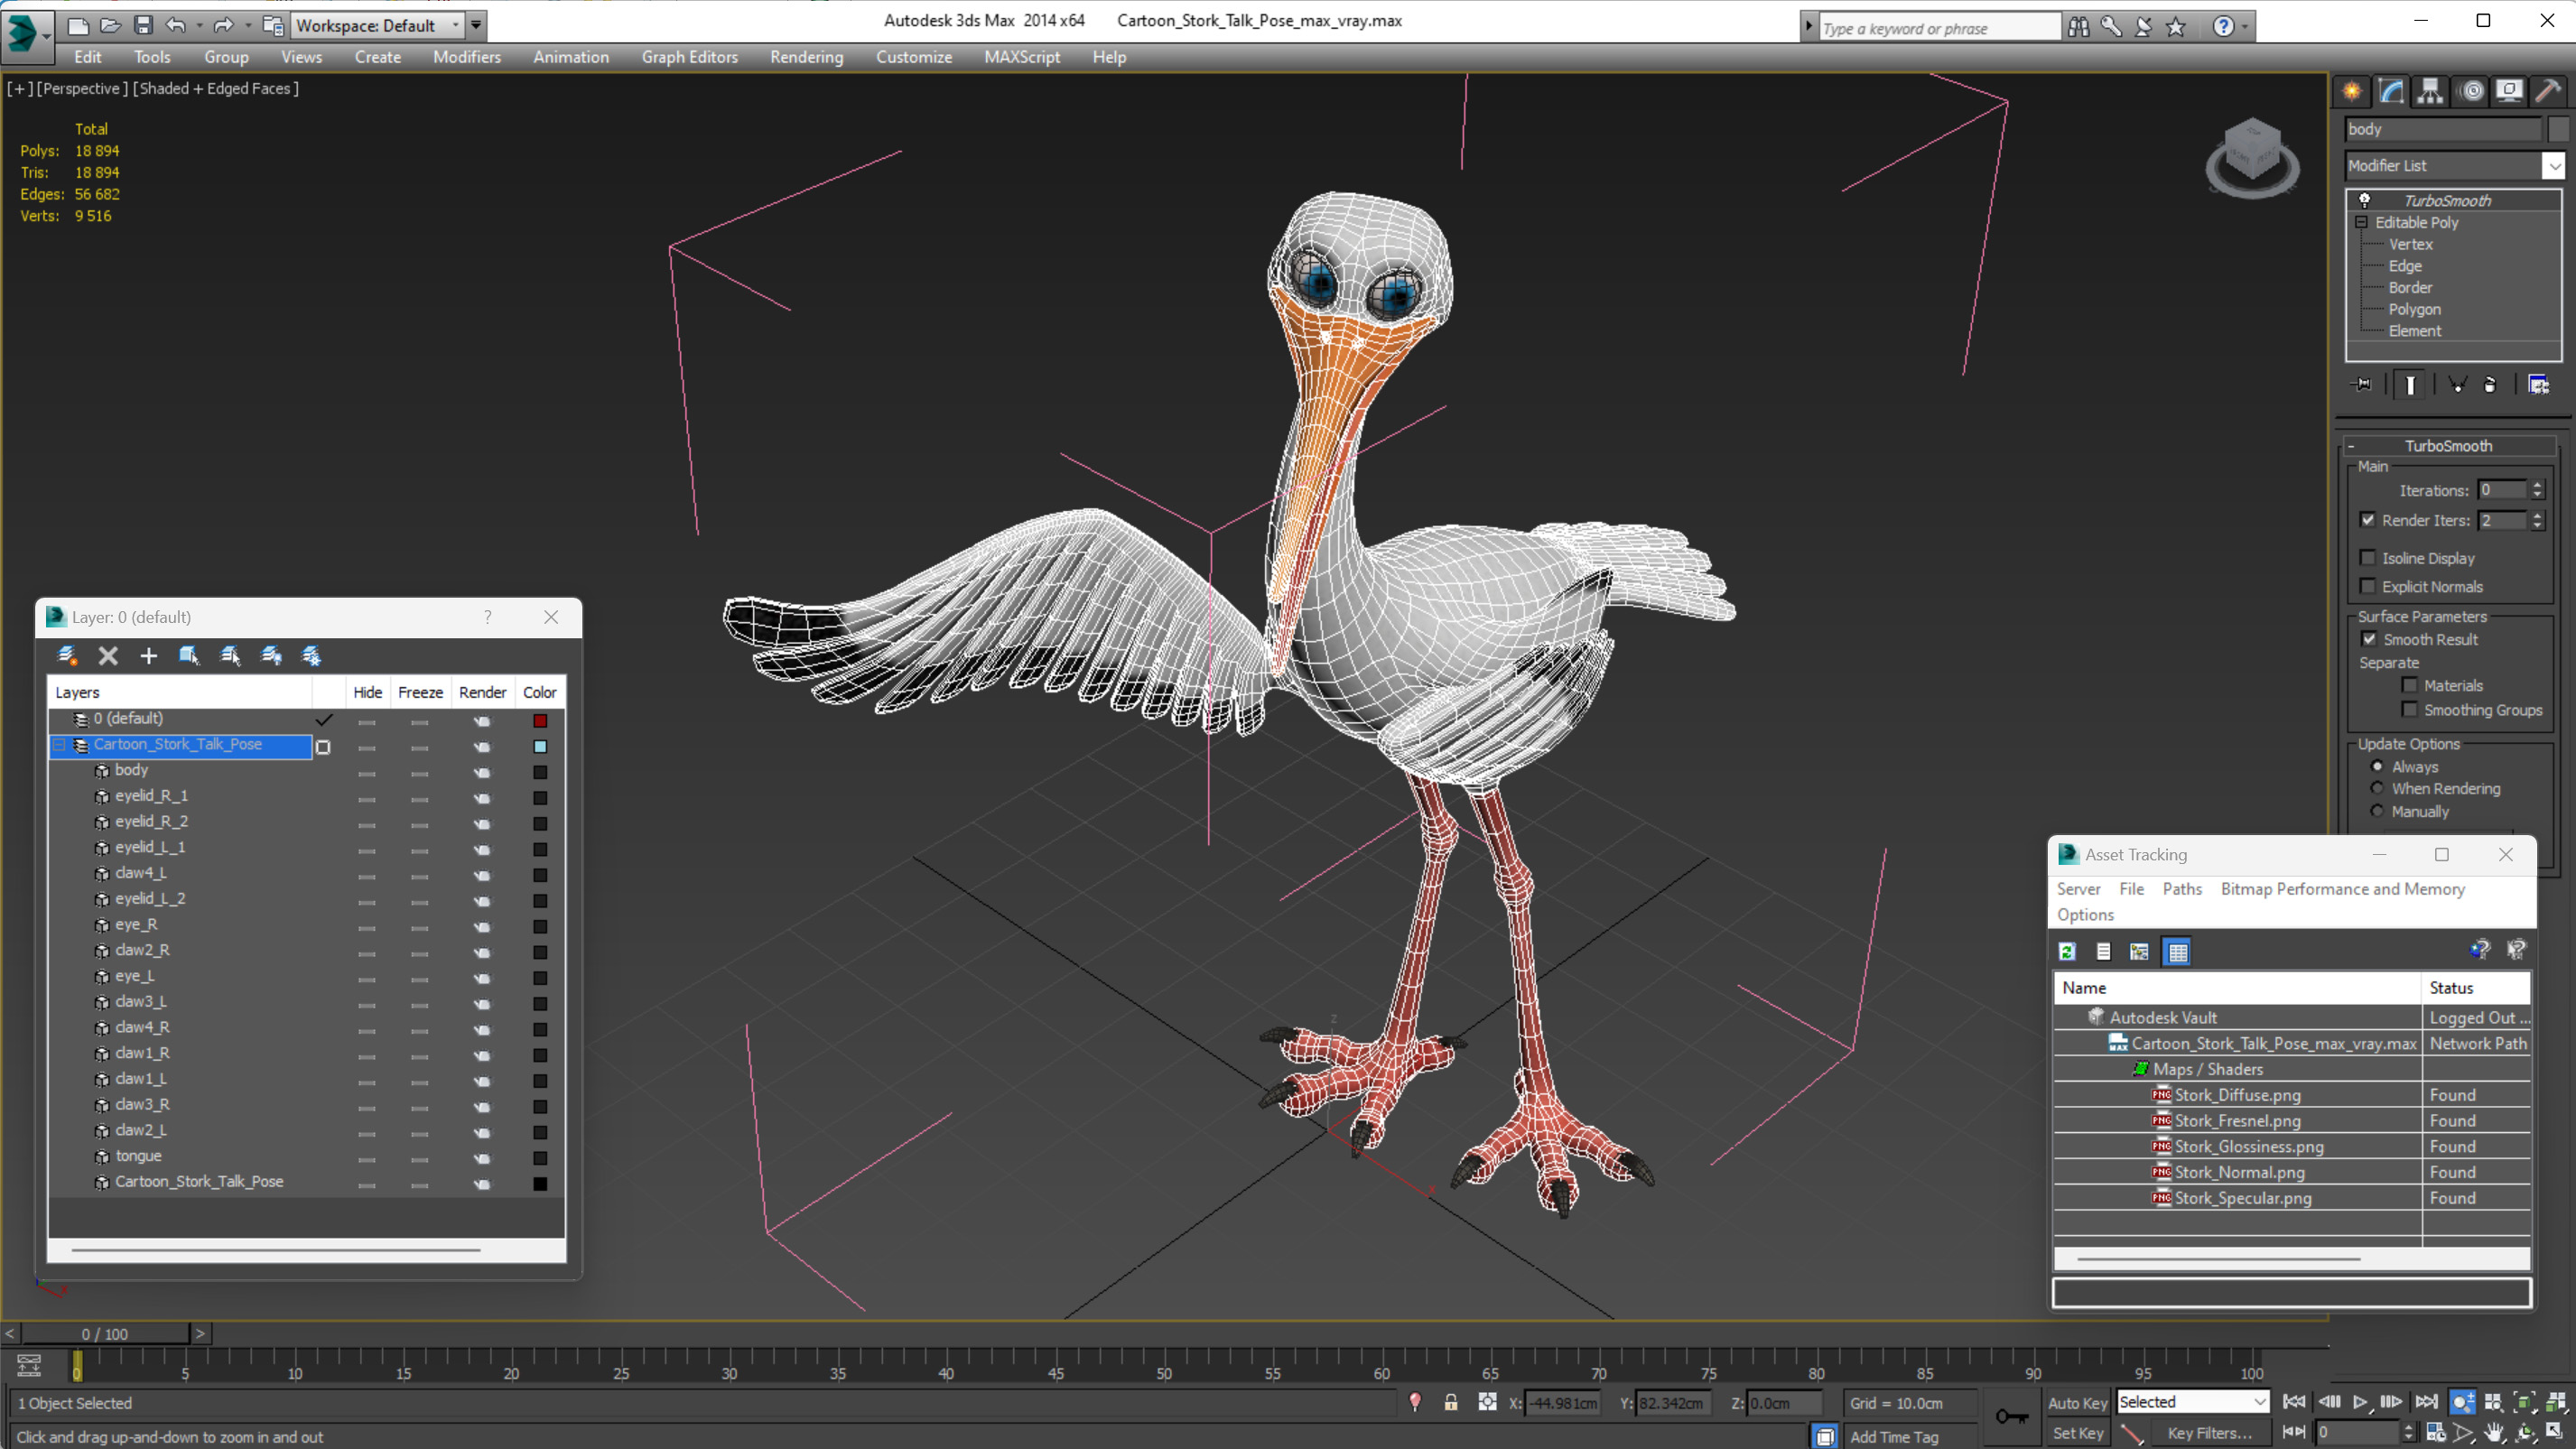Open the Hierarchy command panel tab

[x=2430, y=91]
